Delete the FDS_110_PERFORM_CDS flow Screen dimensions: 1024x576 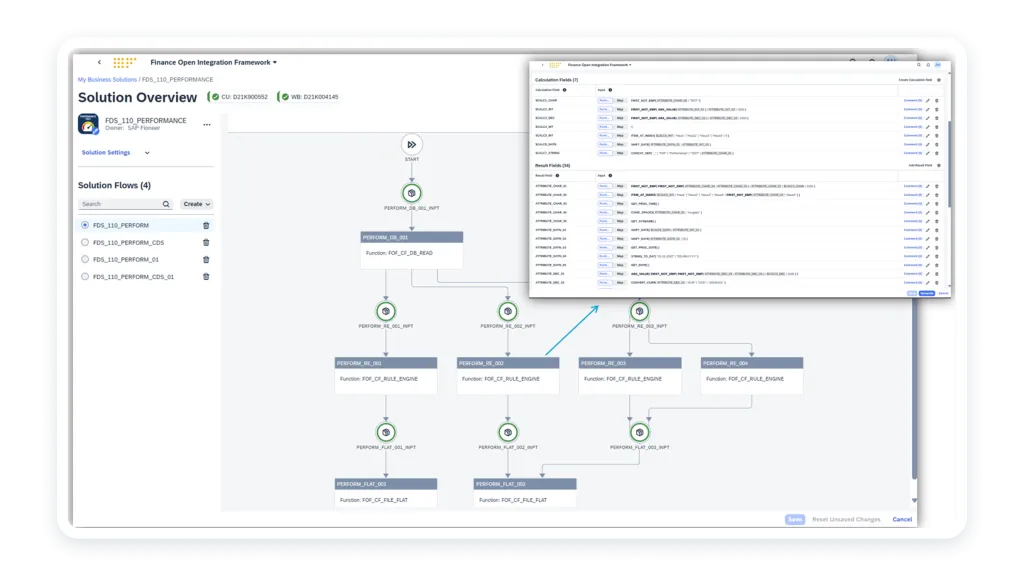206,242
